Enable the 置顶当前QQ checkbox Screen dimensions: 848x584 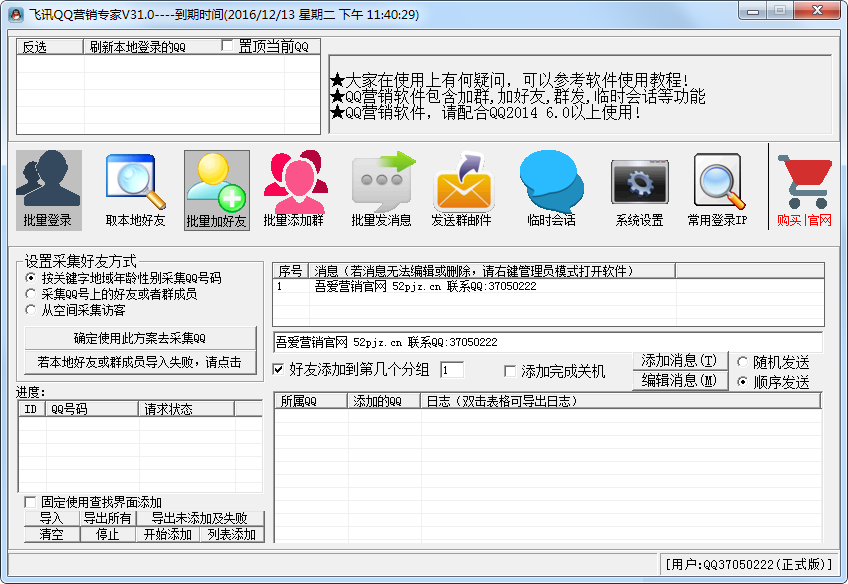(228, 46)
